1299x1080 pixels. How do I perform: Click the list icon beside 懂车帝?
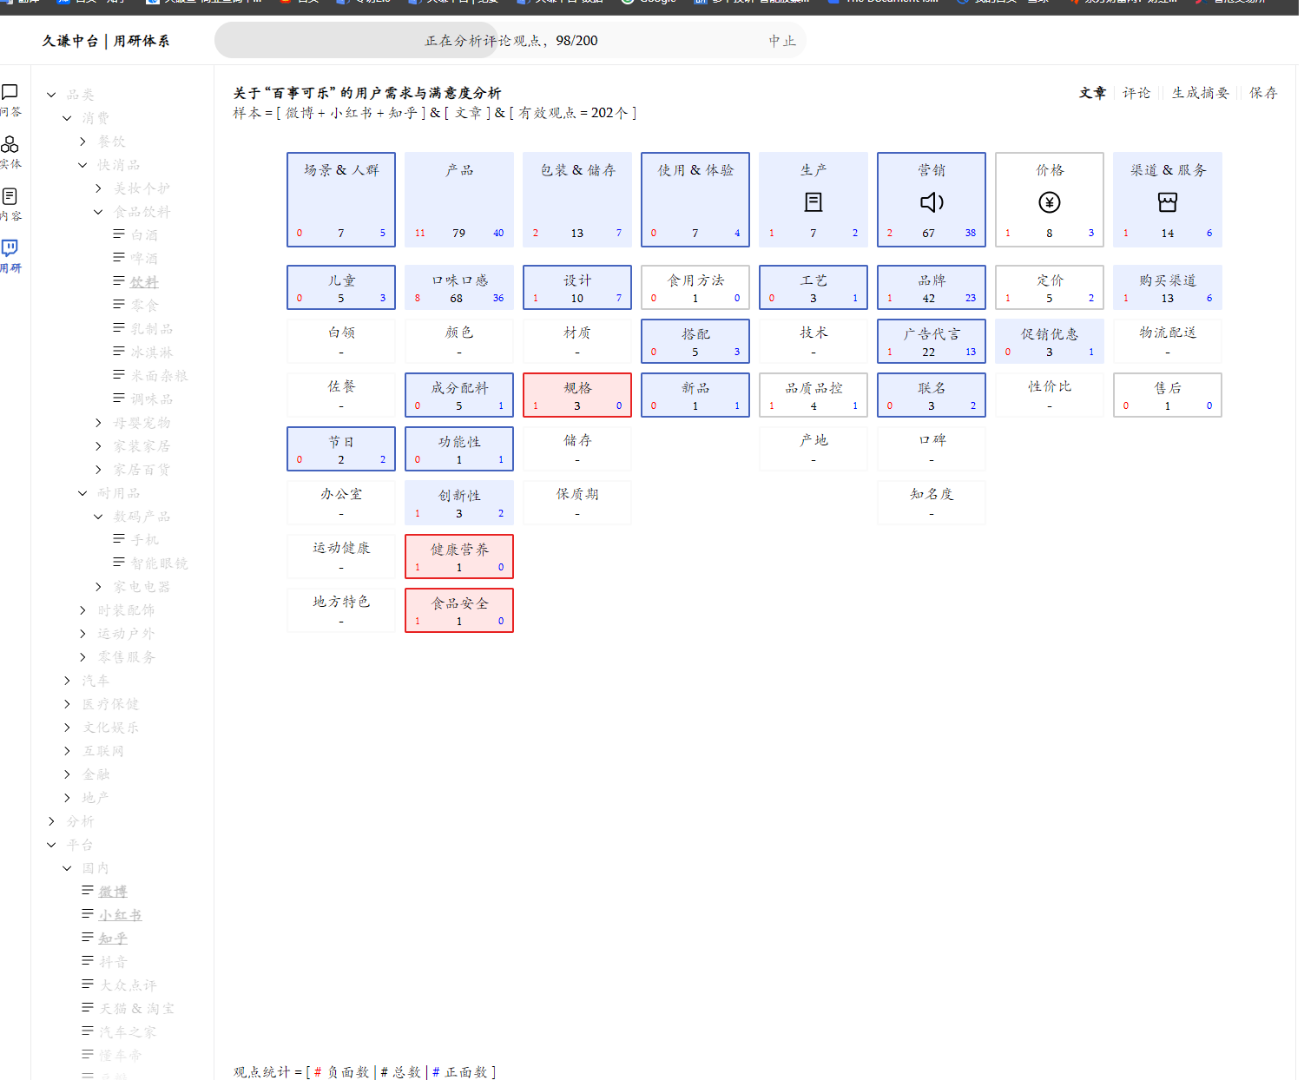[88, 1054]
